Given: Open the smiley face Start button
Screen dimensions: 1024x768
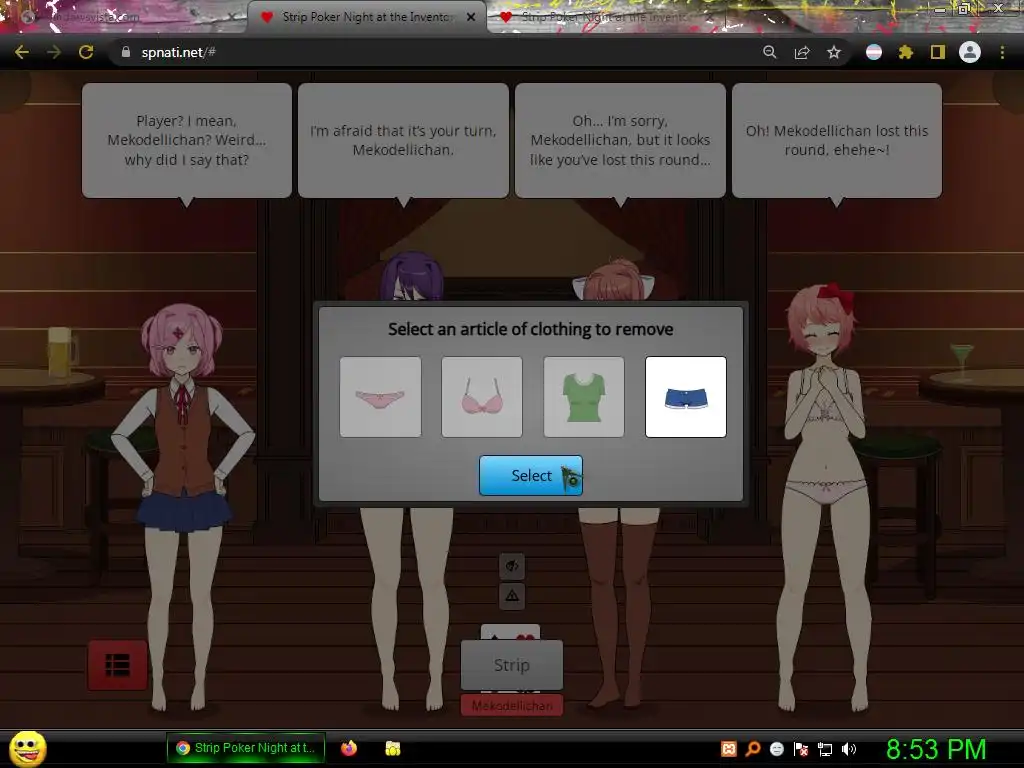Looking at the screenshot, I should [28, 748].
